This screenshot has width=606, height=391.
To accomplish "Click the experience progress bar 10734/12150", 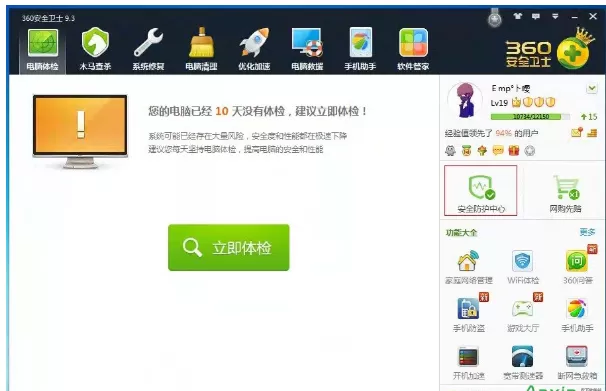I will 530,116.
